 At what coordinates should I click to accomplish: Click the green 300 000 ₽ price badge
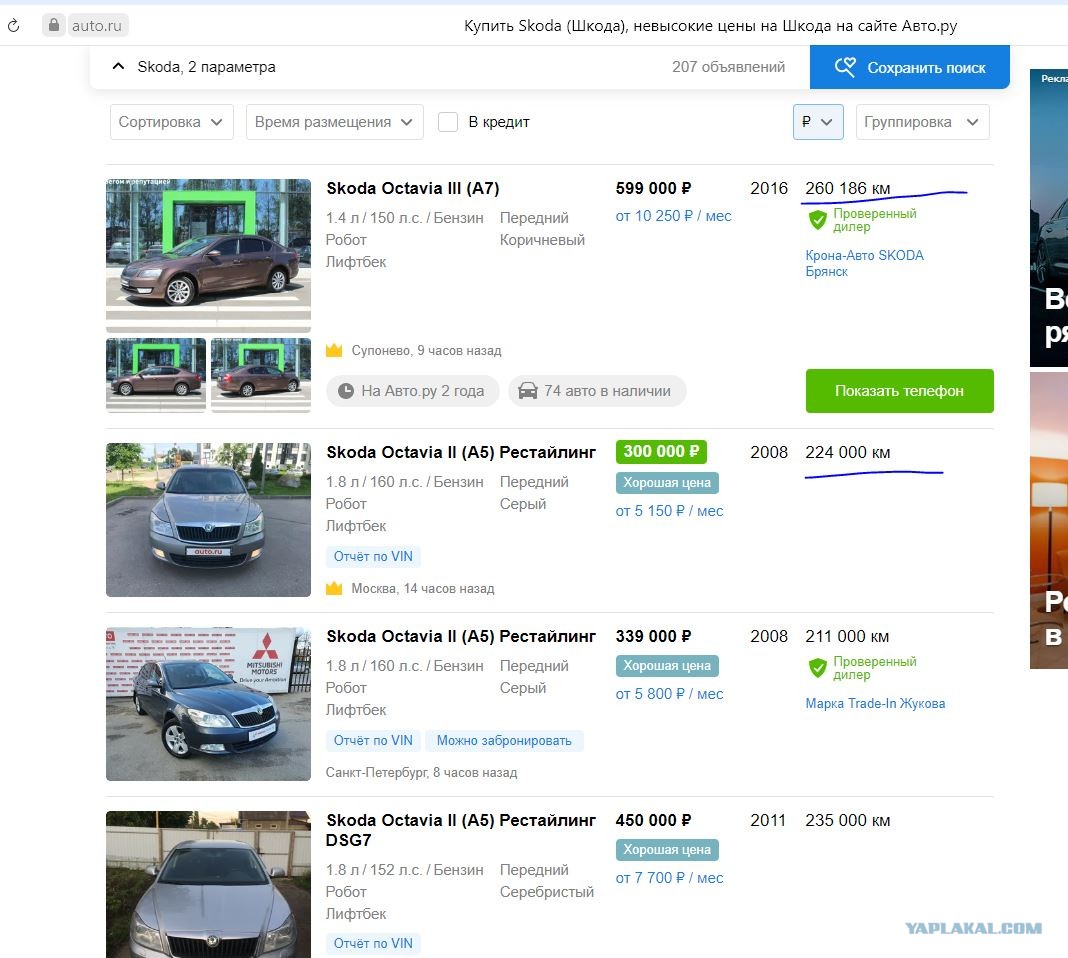click(x=661, y=451)
